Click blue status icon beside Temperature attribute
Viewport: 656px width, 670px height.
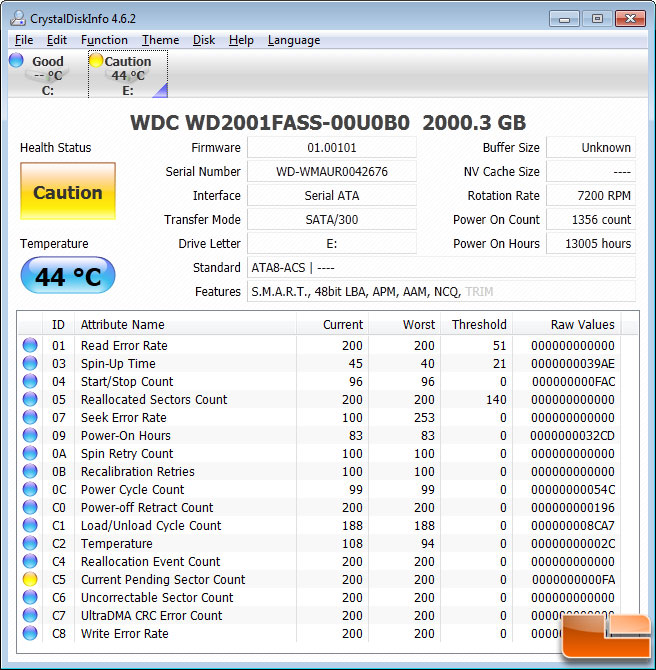pyautogui.click(x=30, y=544)
